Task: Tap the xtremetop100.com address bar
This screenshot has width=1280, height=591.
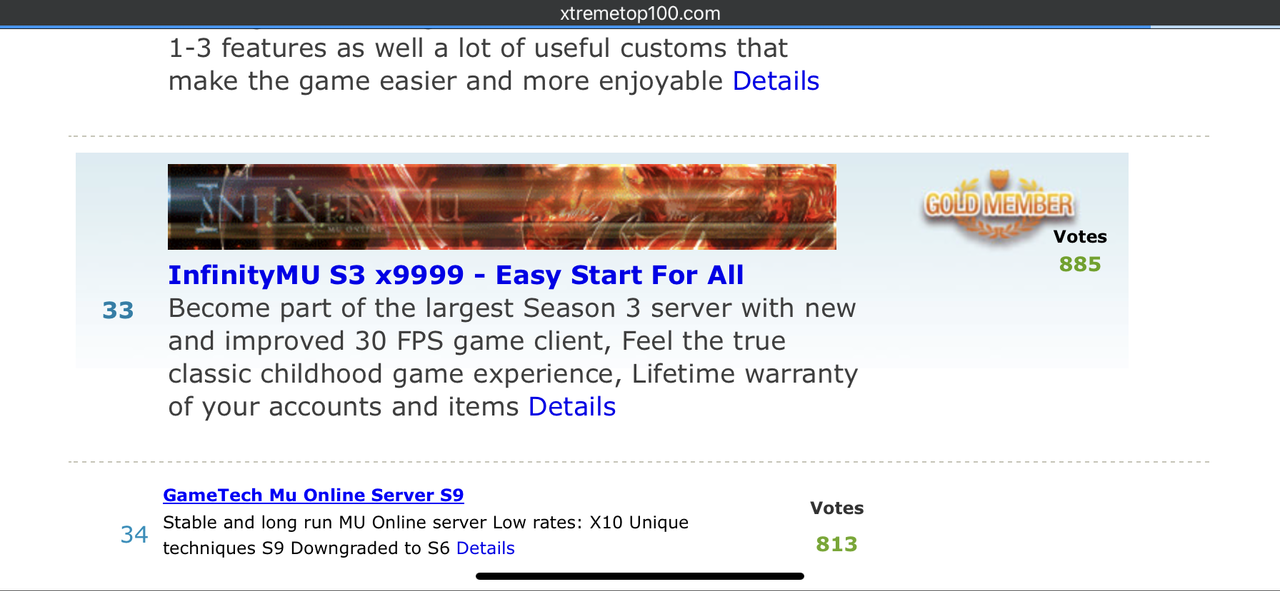Action: 640,13
